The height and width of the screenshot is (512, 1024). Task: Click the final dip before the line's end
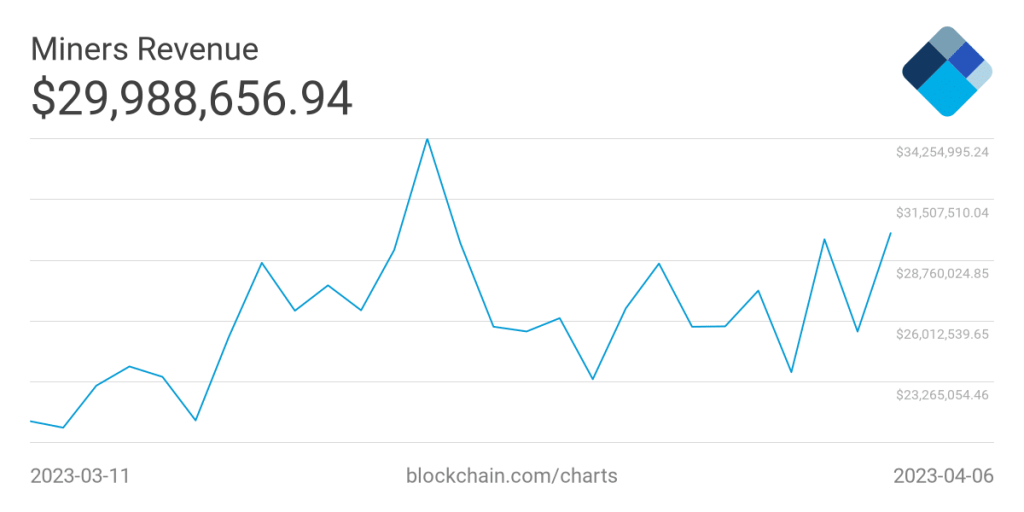[x=857, y=331]
